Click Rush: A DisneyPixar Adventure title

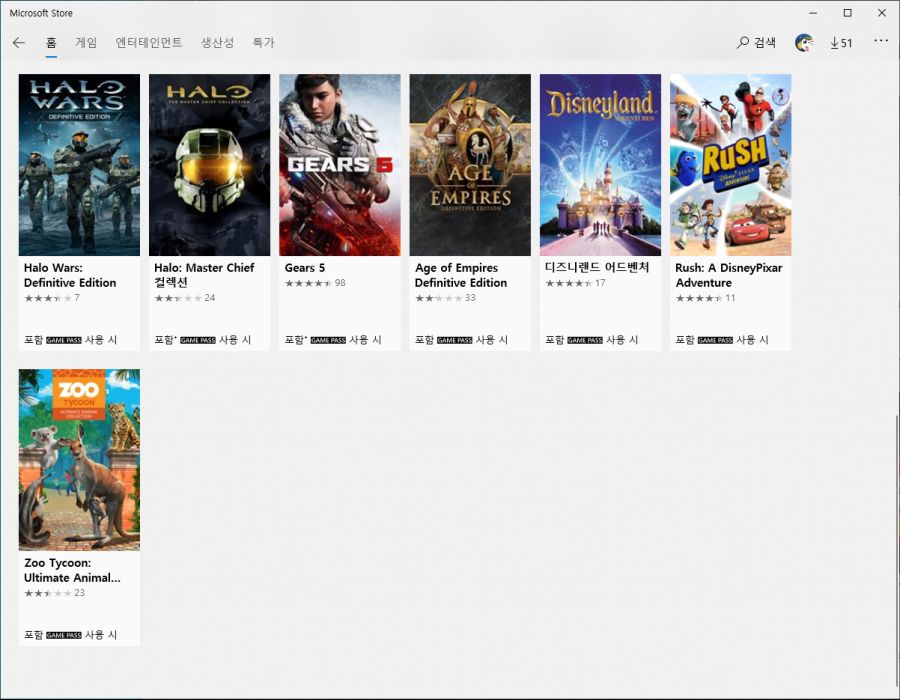click(729, 275)
